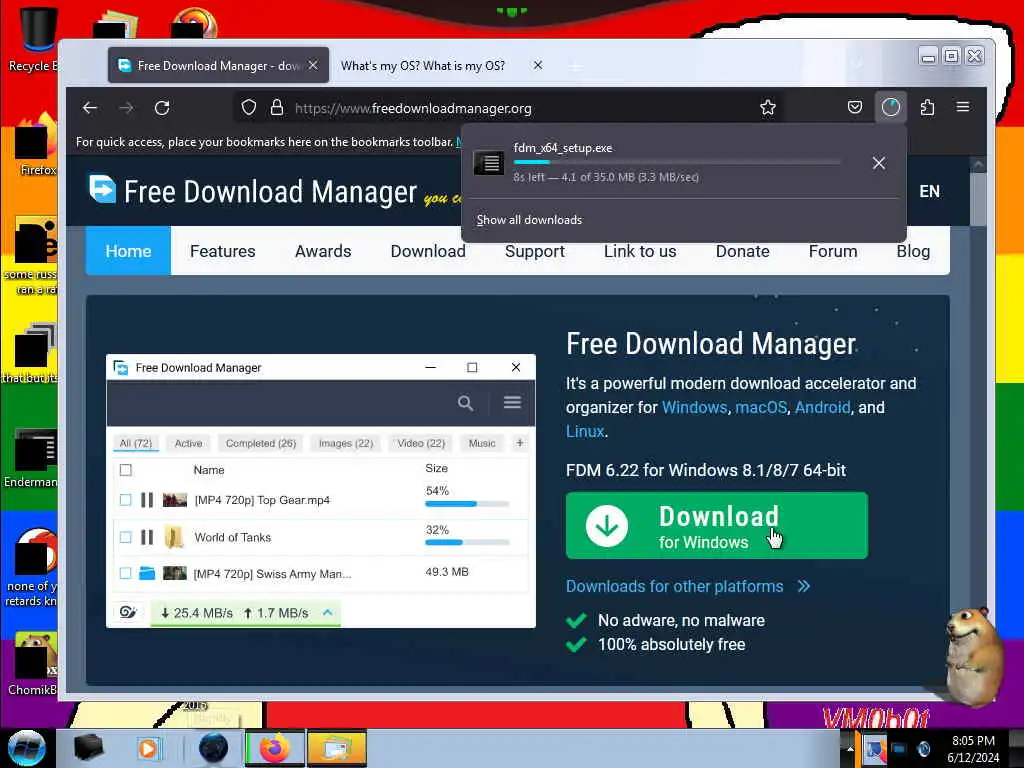The image size is (1024, 768).
Task: Tick the Swiss Army Man checkbox
Action: pyautogui.click(x=125, y=573)
